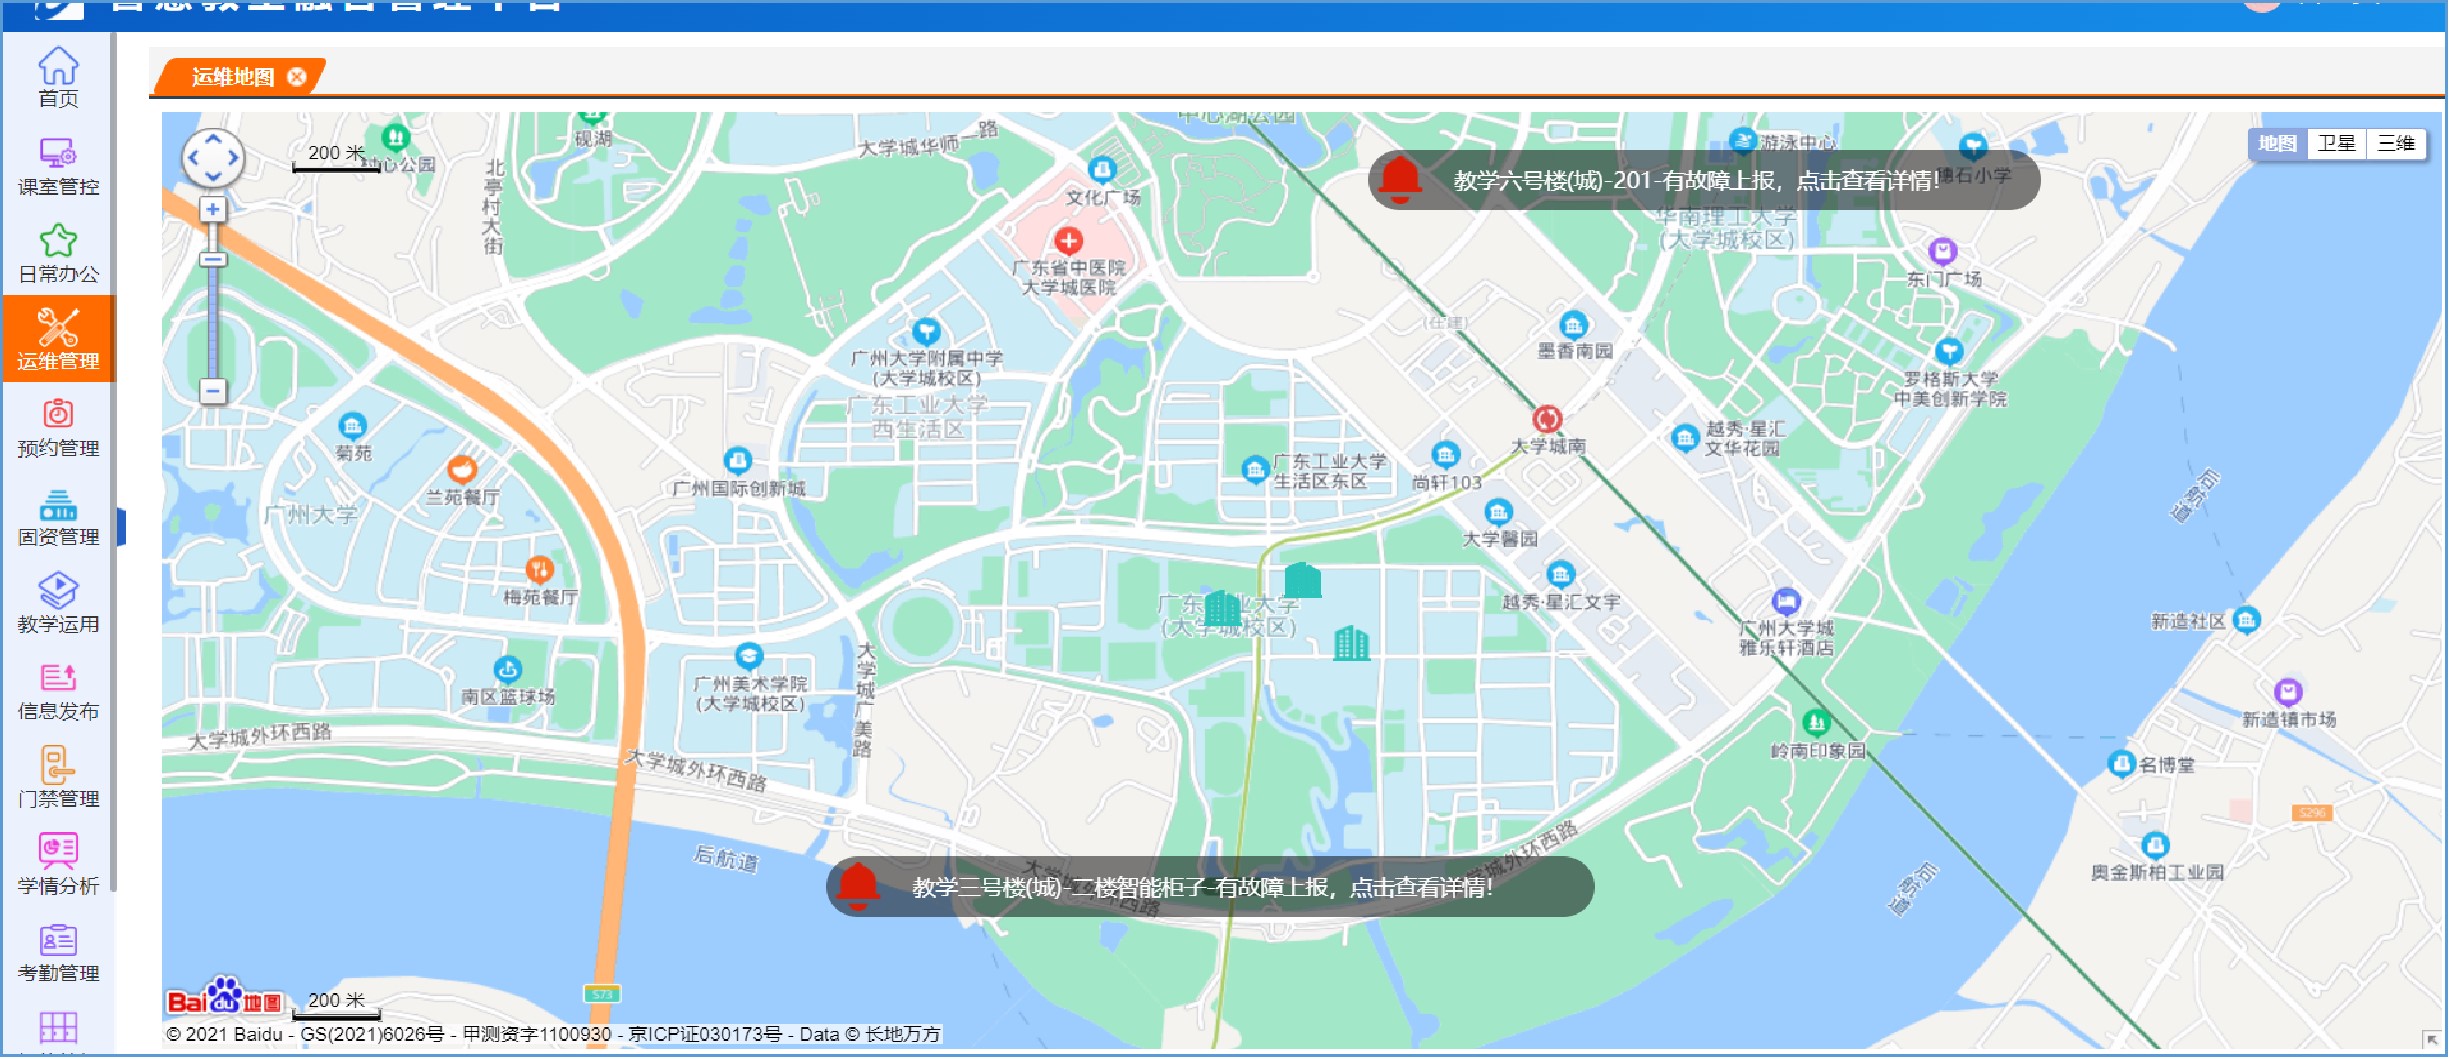
Task: Click the 梅苑餐厅 restaurant marker
Action: tap(539, 571)
